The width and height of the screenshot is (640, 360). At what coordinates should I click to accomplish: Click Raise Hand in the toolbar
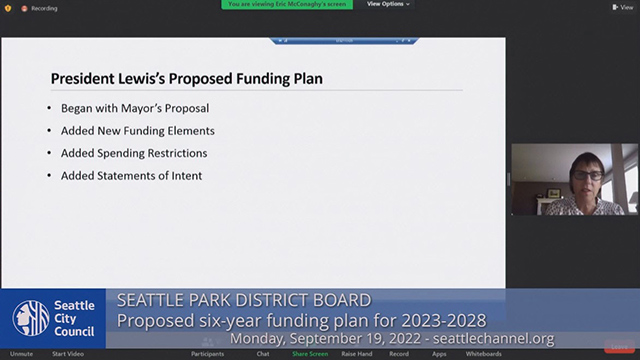(357, 354)
